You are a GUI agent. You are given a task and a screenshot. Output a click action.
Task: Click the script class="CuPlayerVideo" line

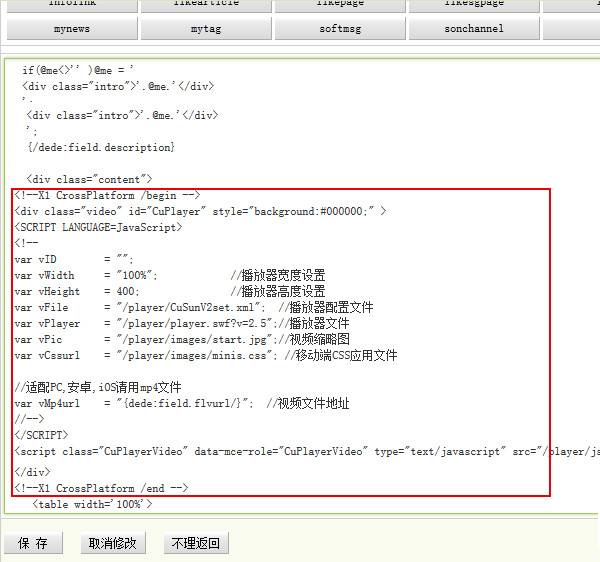point(307,452)
